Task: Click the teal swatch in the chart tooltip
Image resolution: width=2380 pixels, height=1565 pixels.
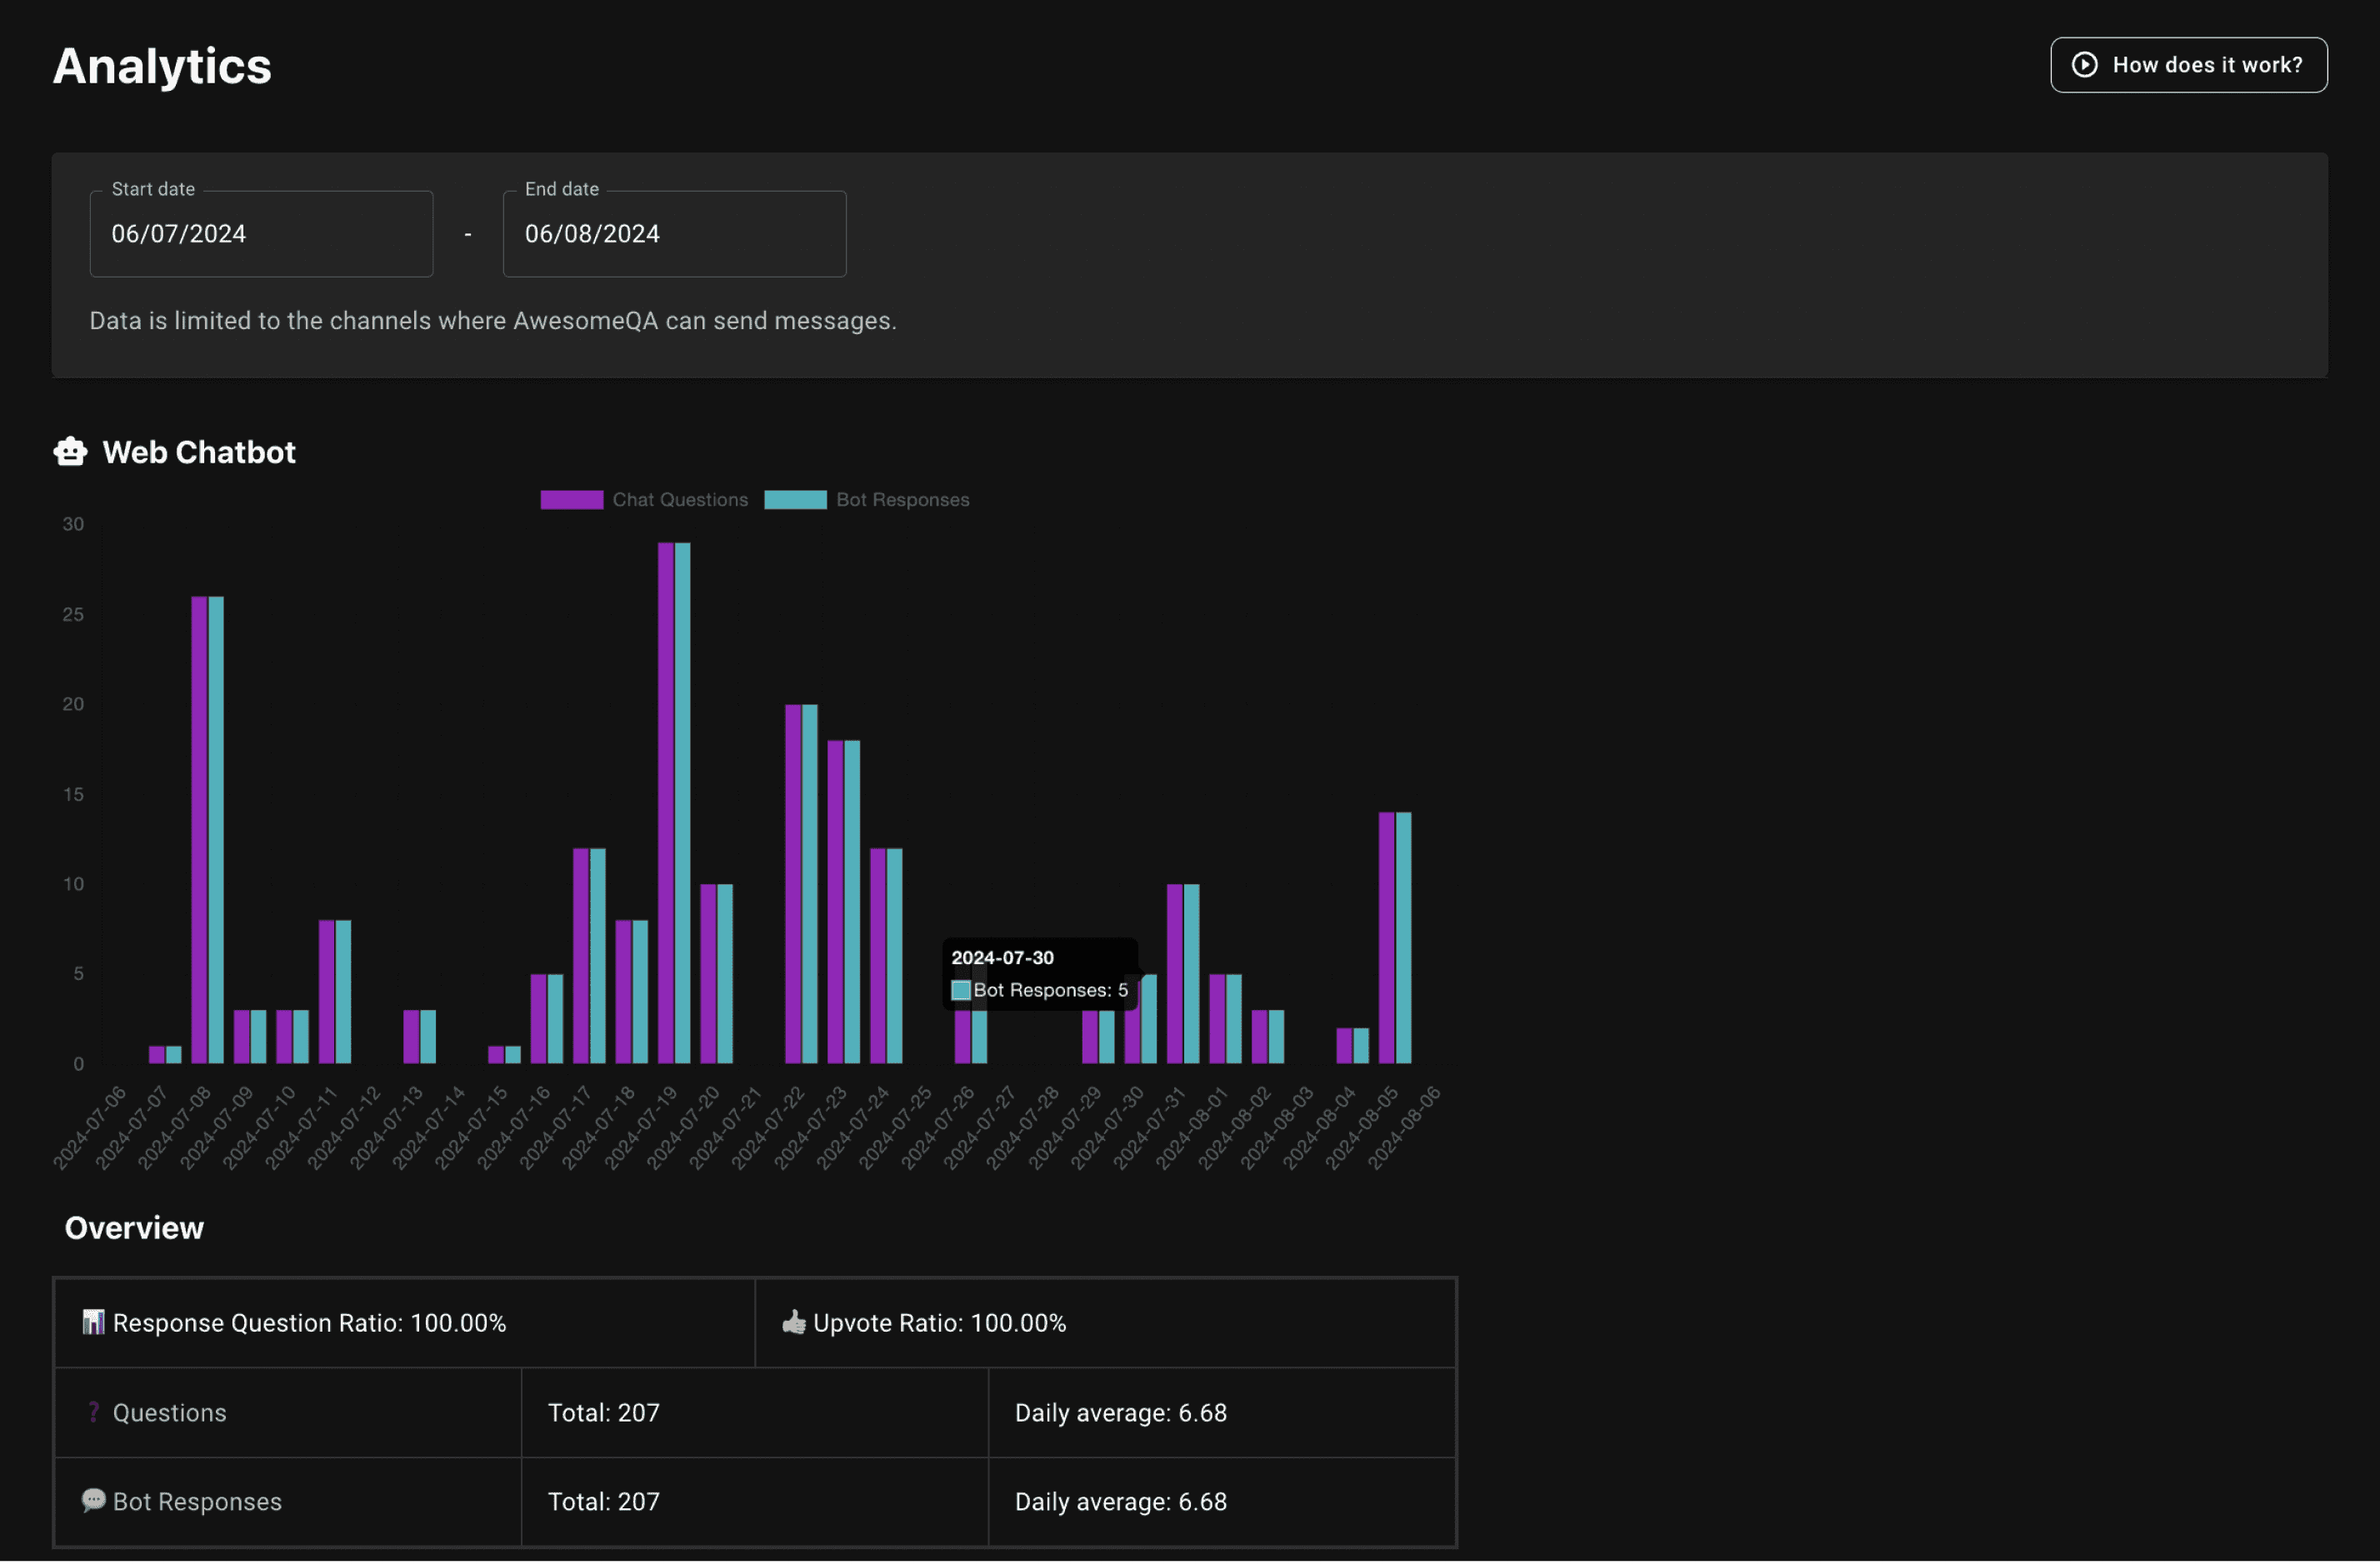Action: coord(961,990)
